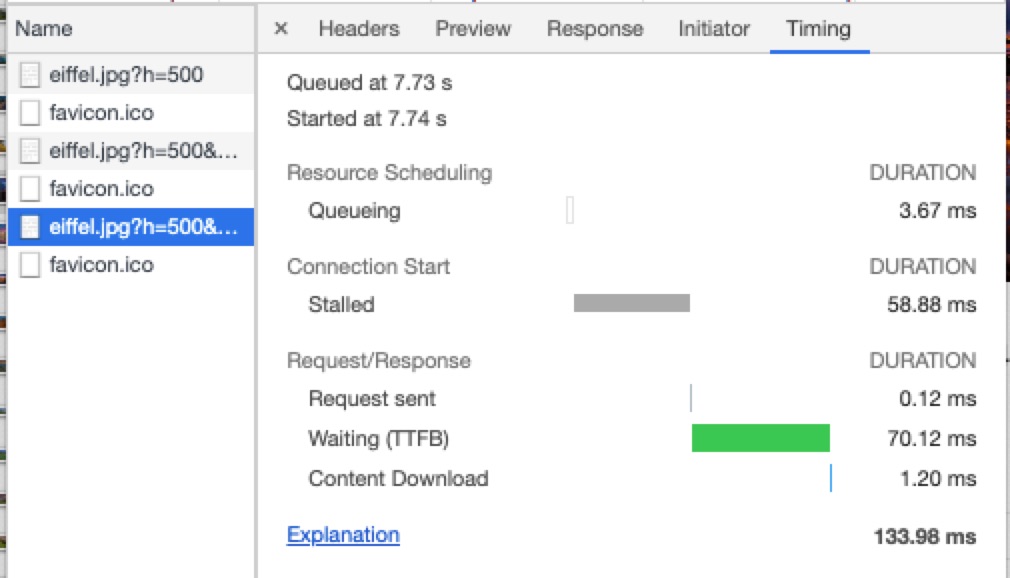Click the second eiffel.jpg request's document icon
Viewport: 1010px width, 578px height.
[31, 150]
